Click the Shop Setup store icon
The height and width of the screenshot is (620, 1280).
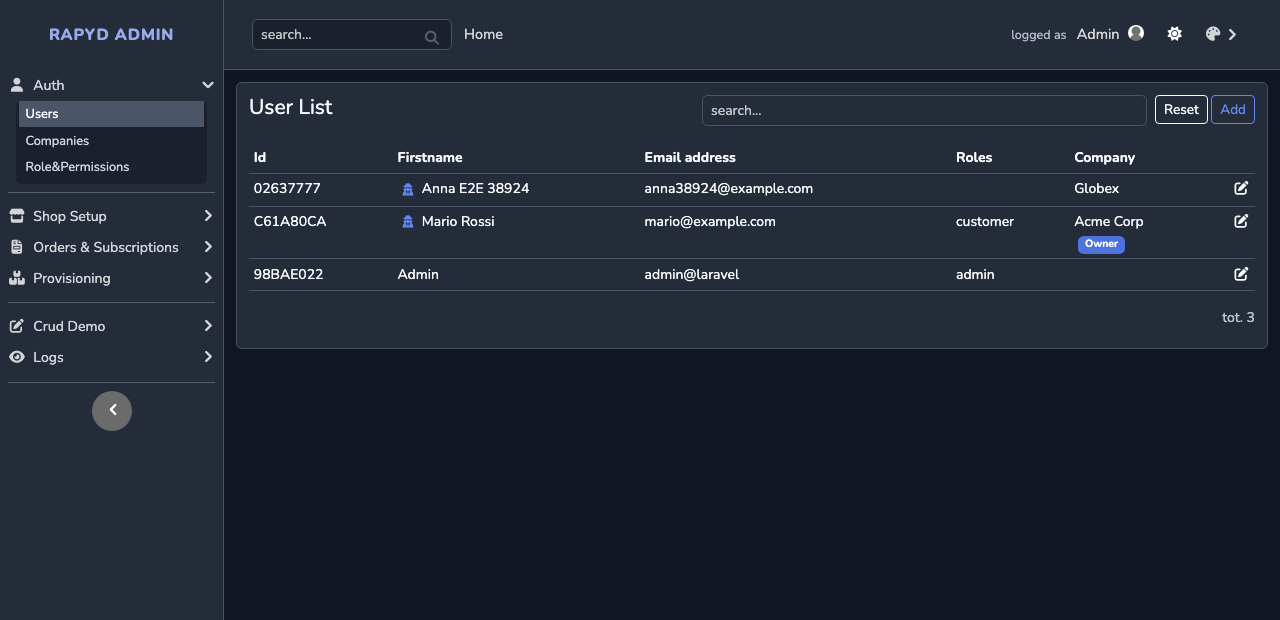[x=17, y=216]
